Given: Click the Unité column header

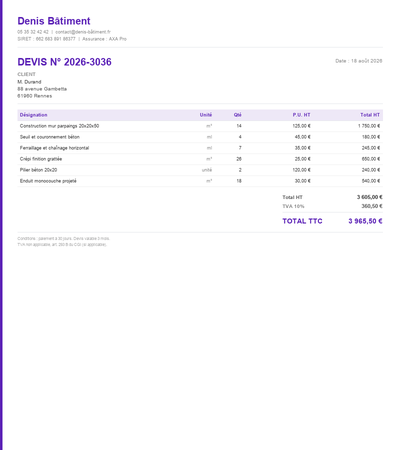Looking at the screenshot, I should 206,115.
